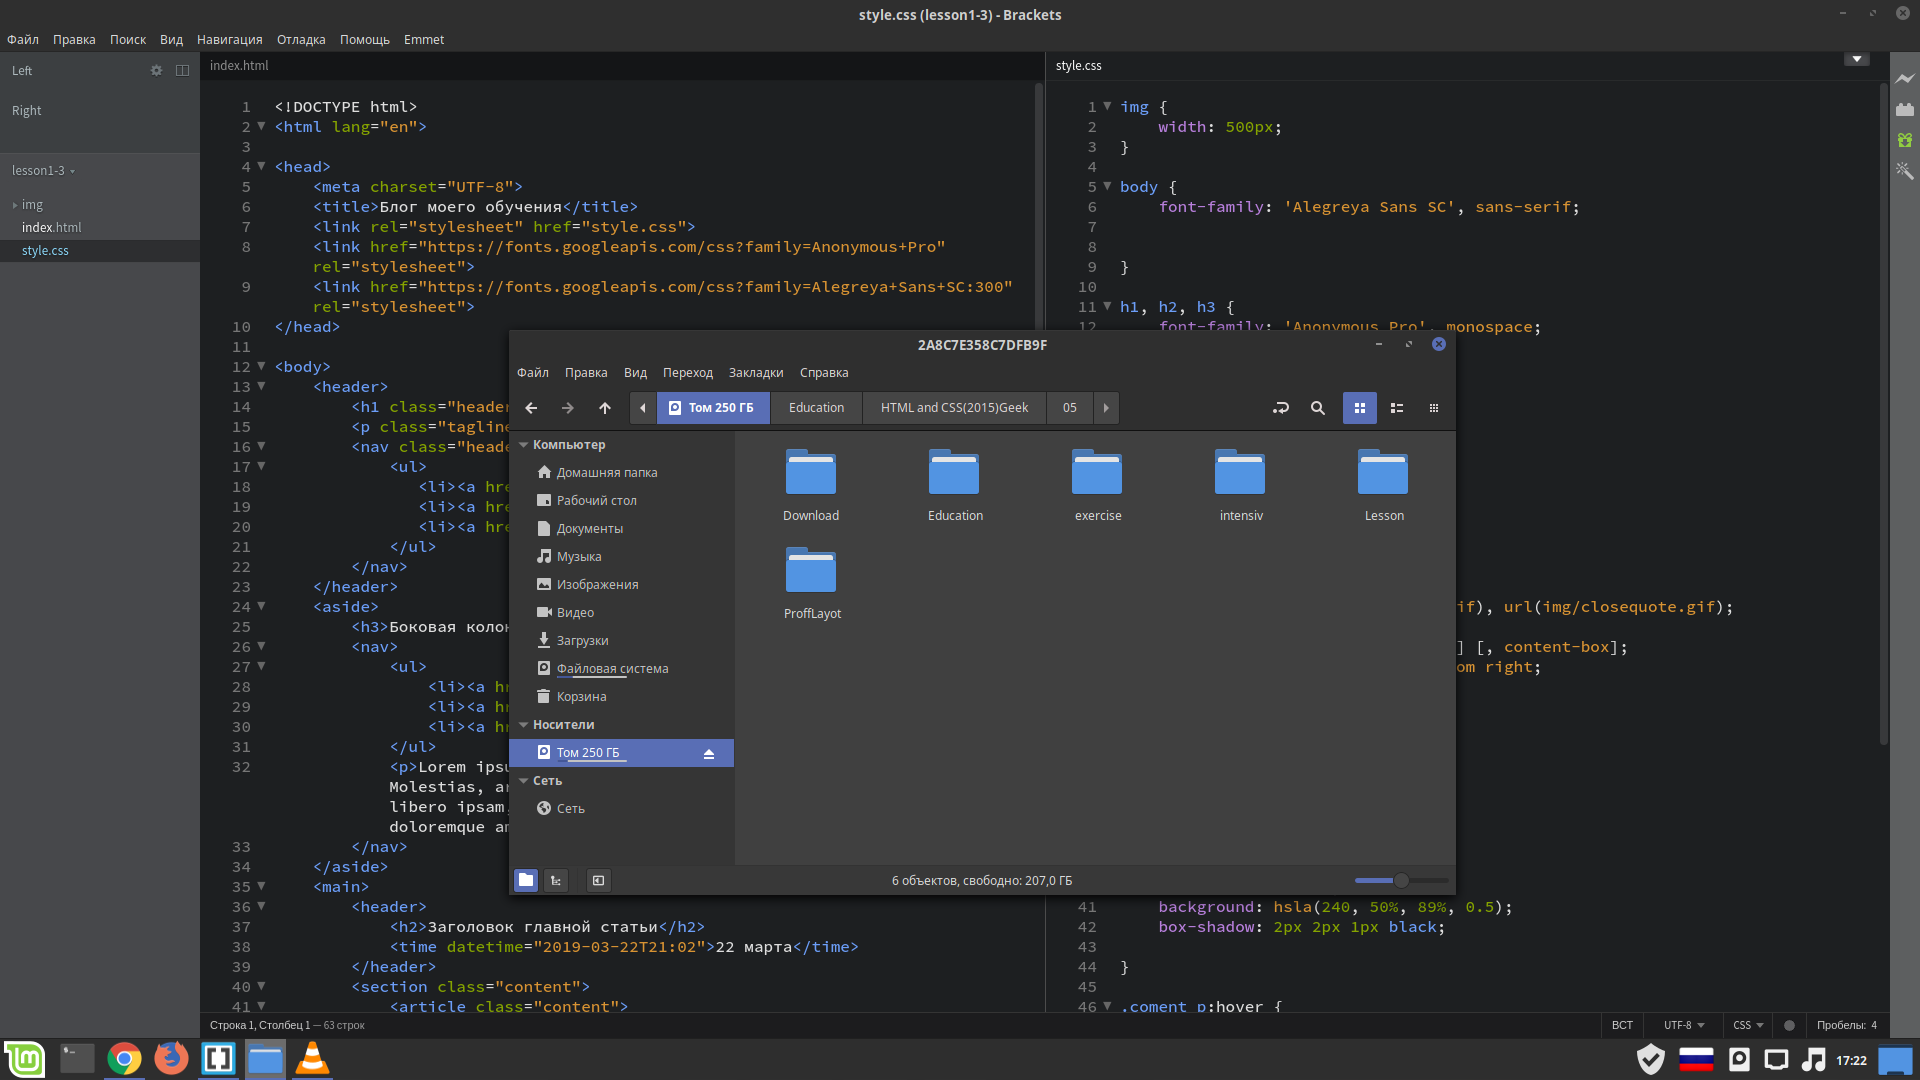Screen dimensions: 1920x1080
Task: Toggle location entry icon in file manager toolbar
Action: tap(1281, 408)
